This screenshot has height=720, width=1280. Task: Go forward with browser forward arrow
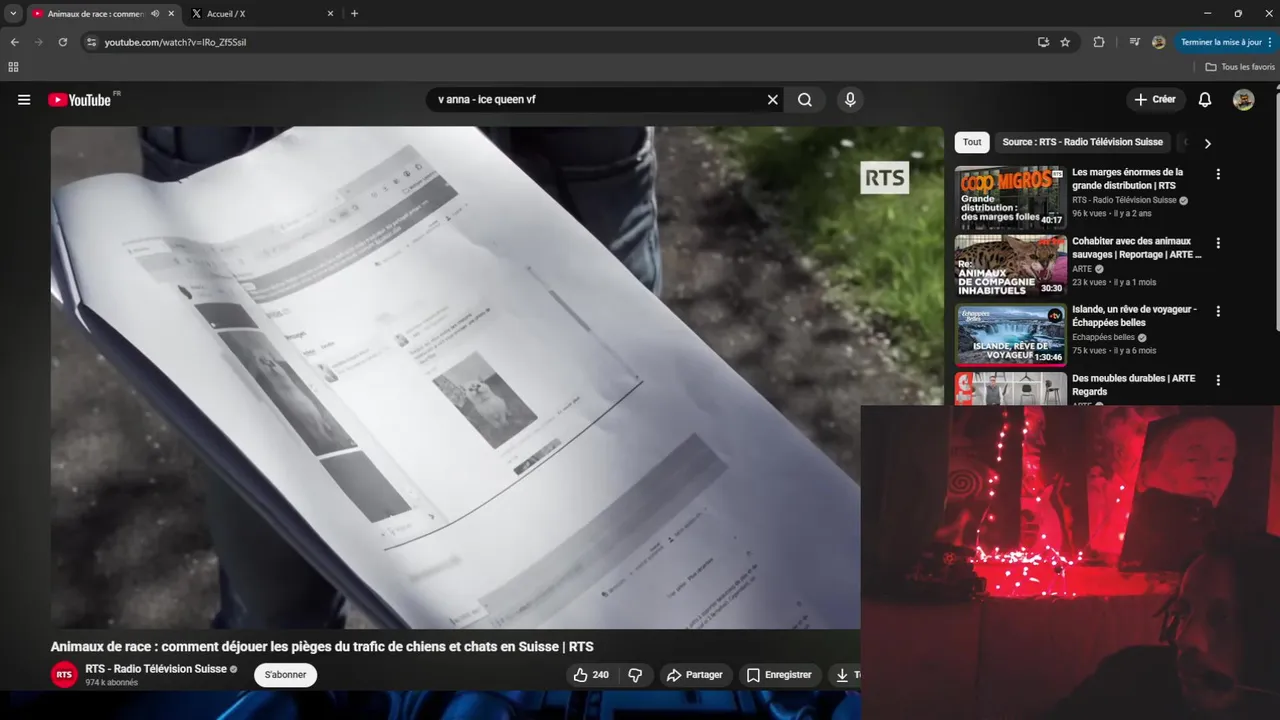(38, 42)
